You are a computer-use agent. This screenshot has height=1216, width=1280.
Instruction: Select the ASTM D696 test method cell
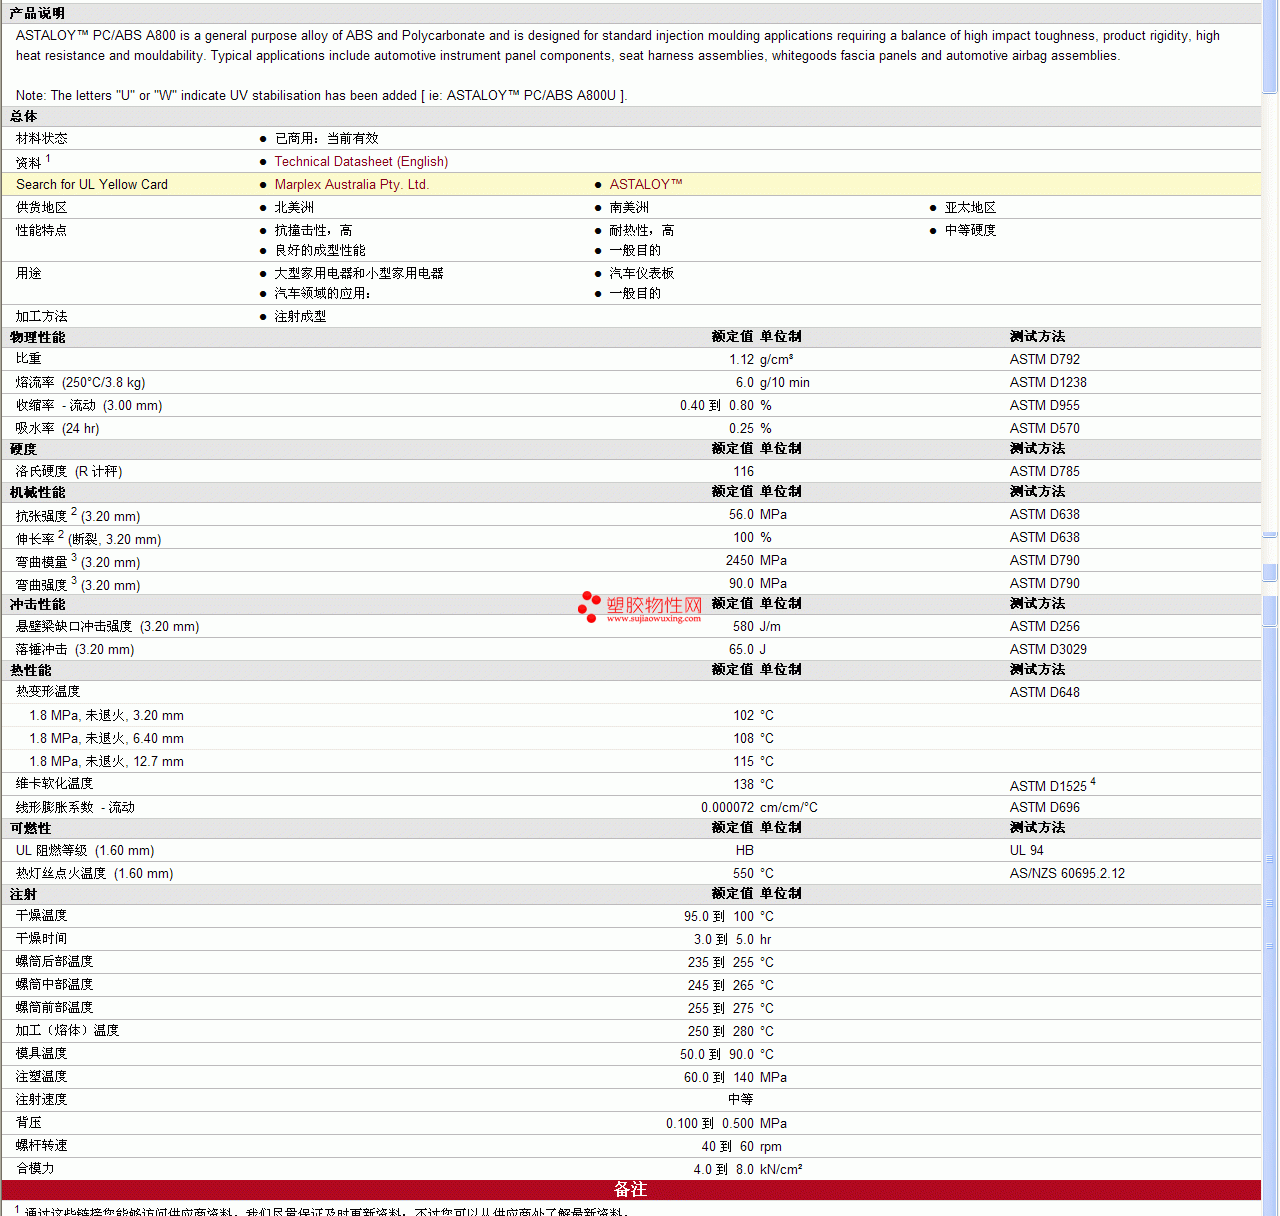pyautogui.click(x=1045, y=807)
